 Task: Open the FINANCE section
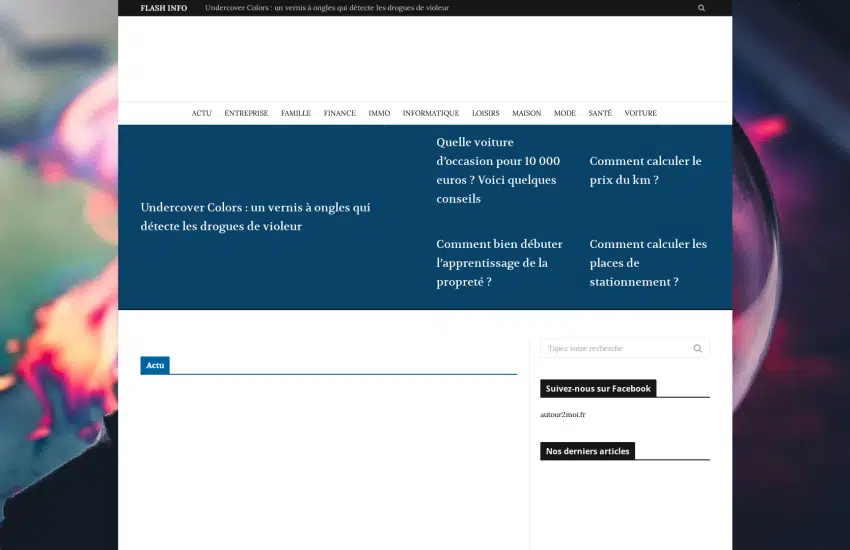coord(339,114)
